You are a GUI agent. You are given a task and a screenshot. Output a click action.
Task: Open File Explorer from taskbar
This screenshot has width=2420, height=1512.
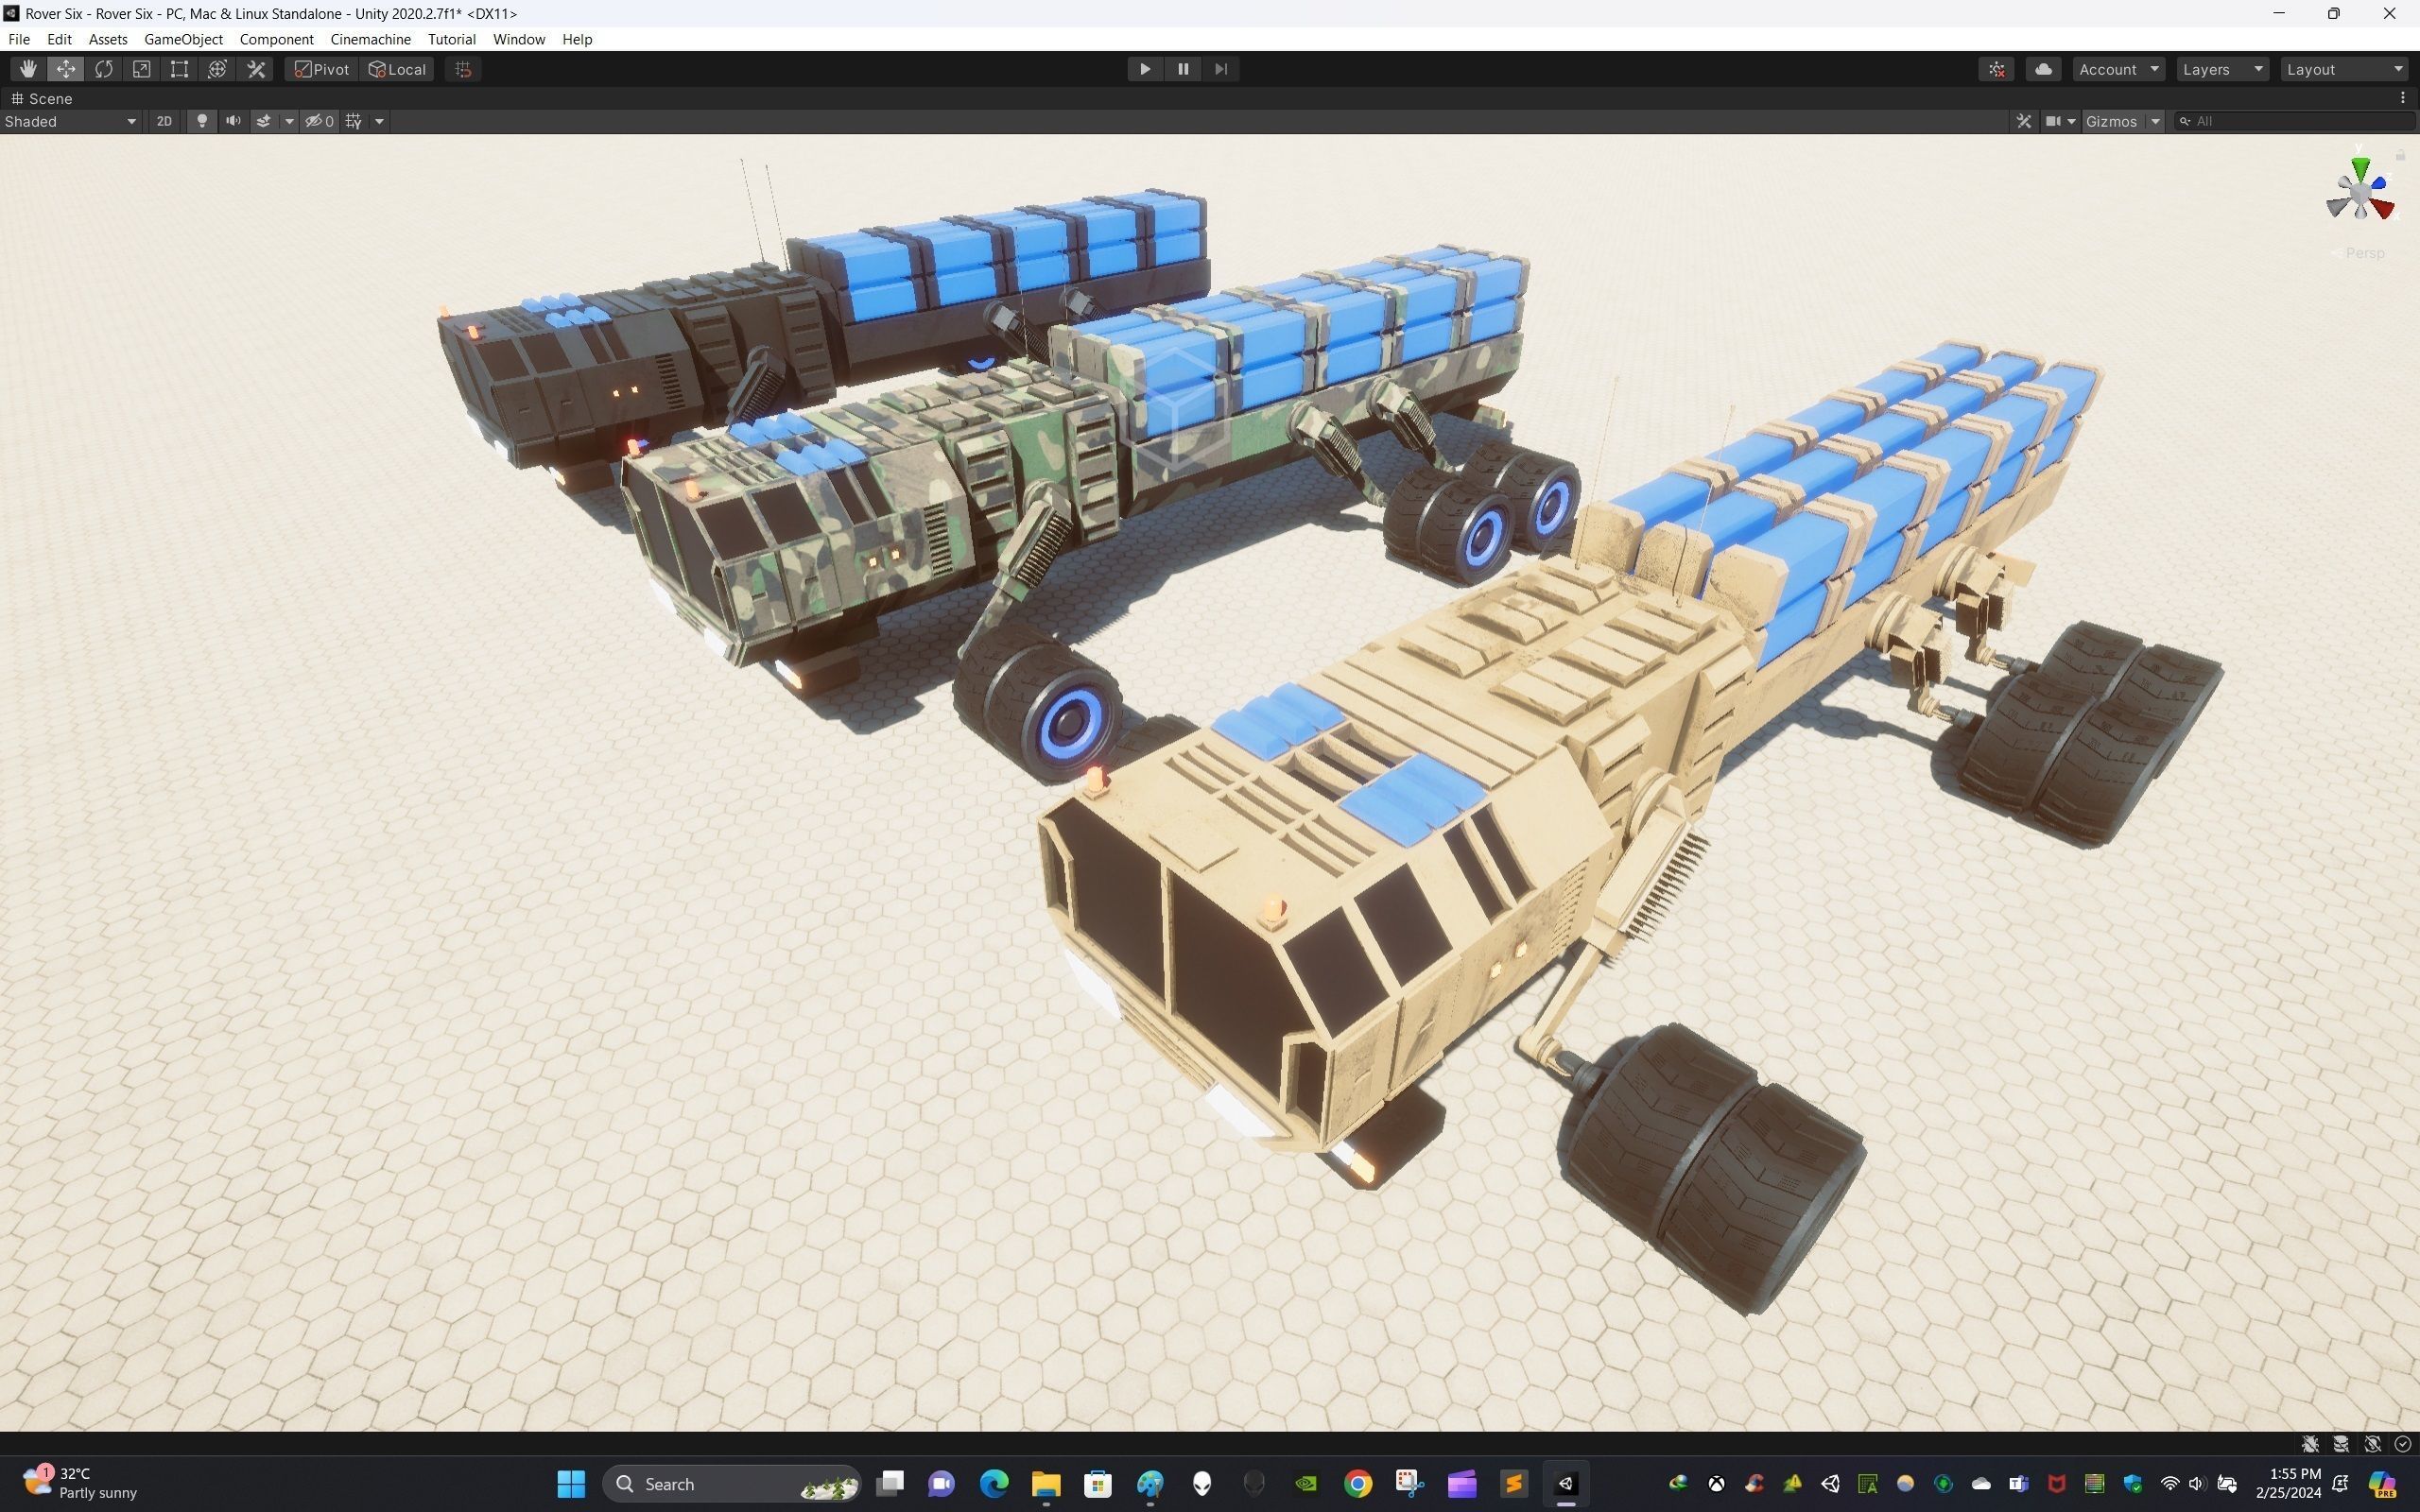point(1045,1483)
